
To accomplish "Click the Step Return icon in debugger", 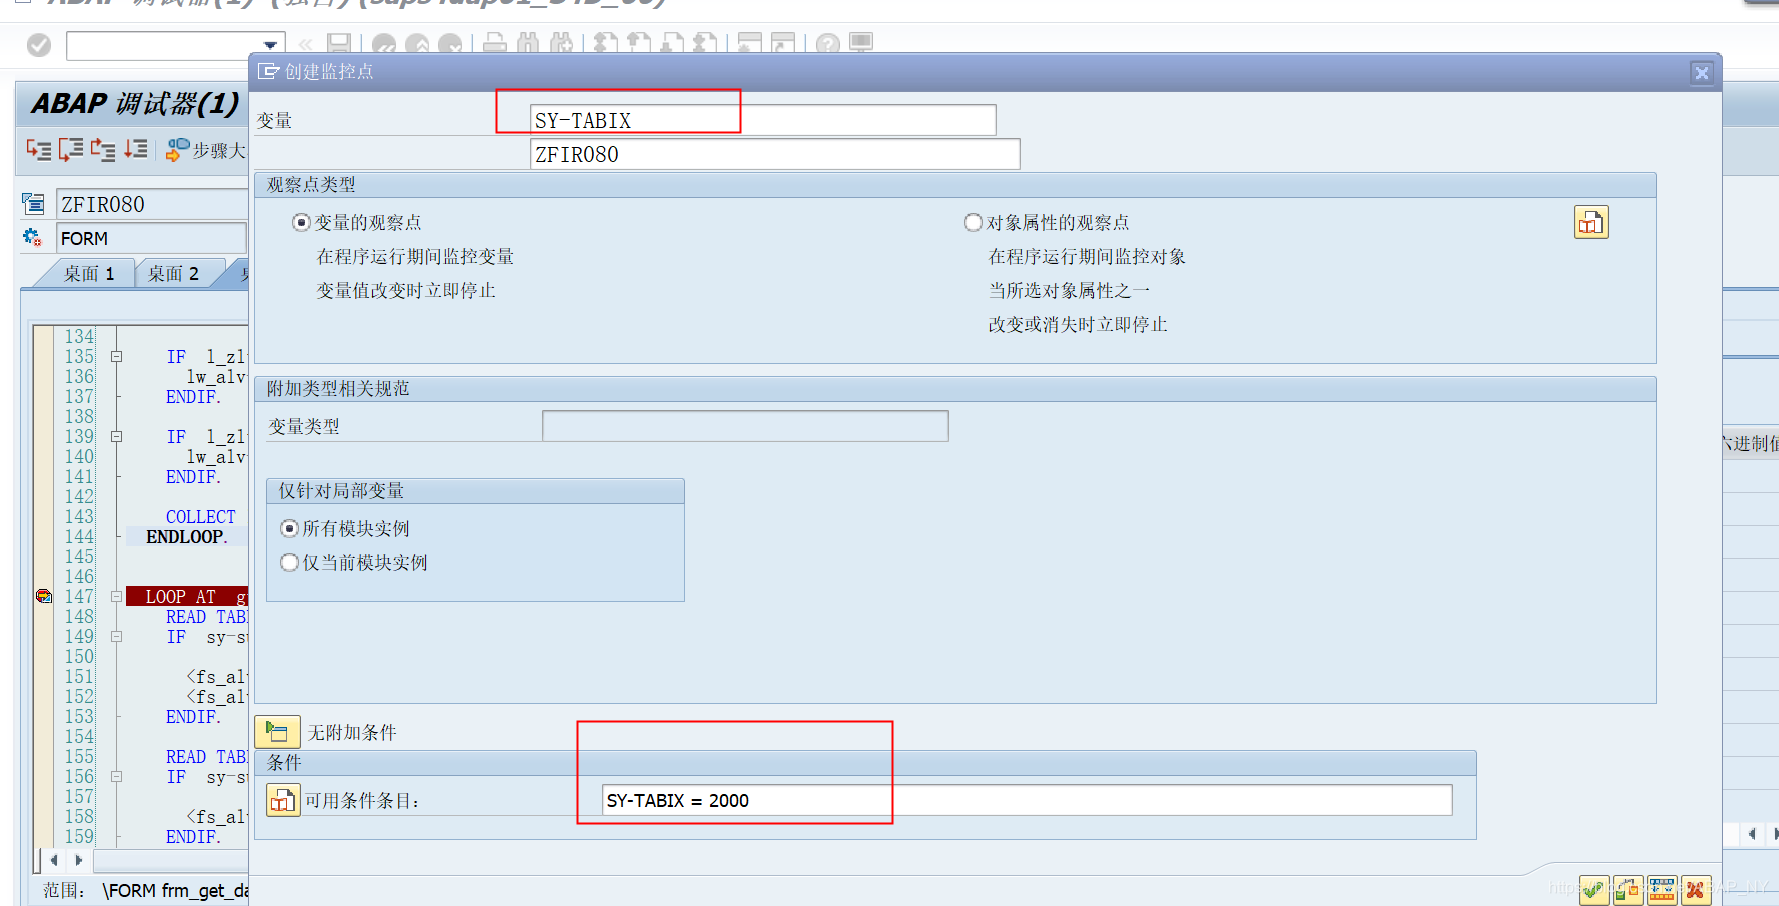I will coord(103,150).
